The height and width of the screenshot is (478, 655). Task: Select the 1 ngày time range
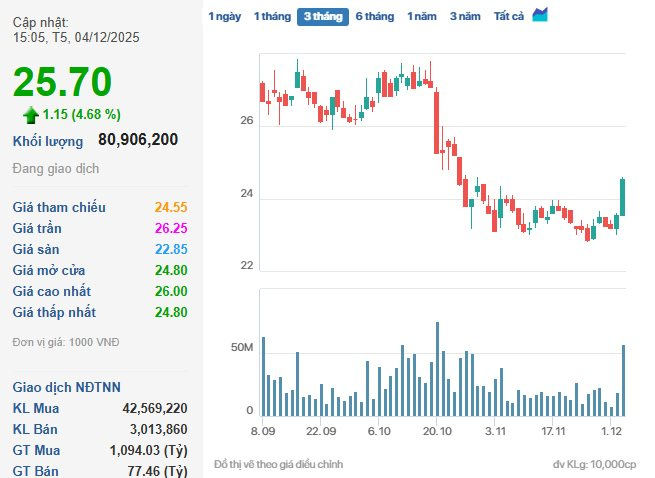[x=224, y=16]
